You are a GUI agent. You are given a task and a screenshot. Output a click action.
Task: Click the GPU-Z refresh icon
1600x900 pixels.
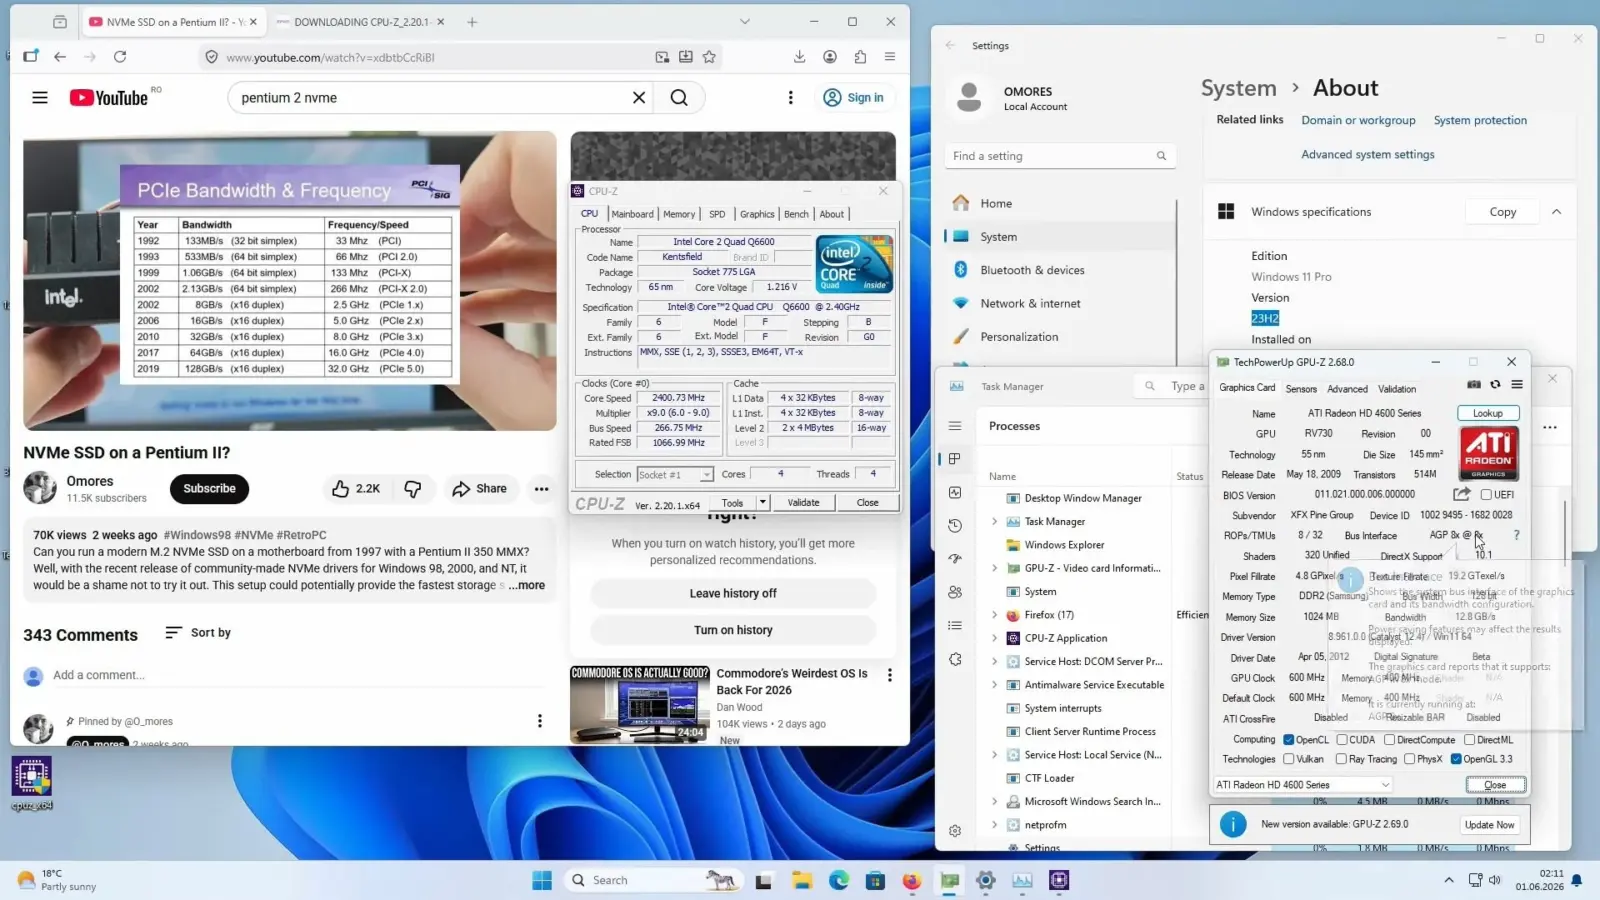tap(1496, 385)
